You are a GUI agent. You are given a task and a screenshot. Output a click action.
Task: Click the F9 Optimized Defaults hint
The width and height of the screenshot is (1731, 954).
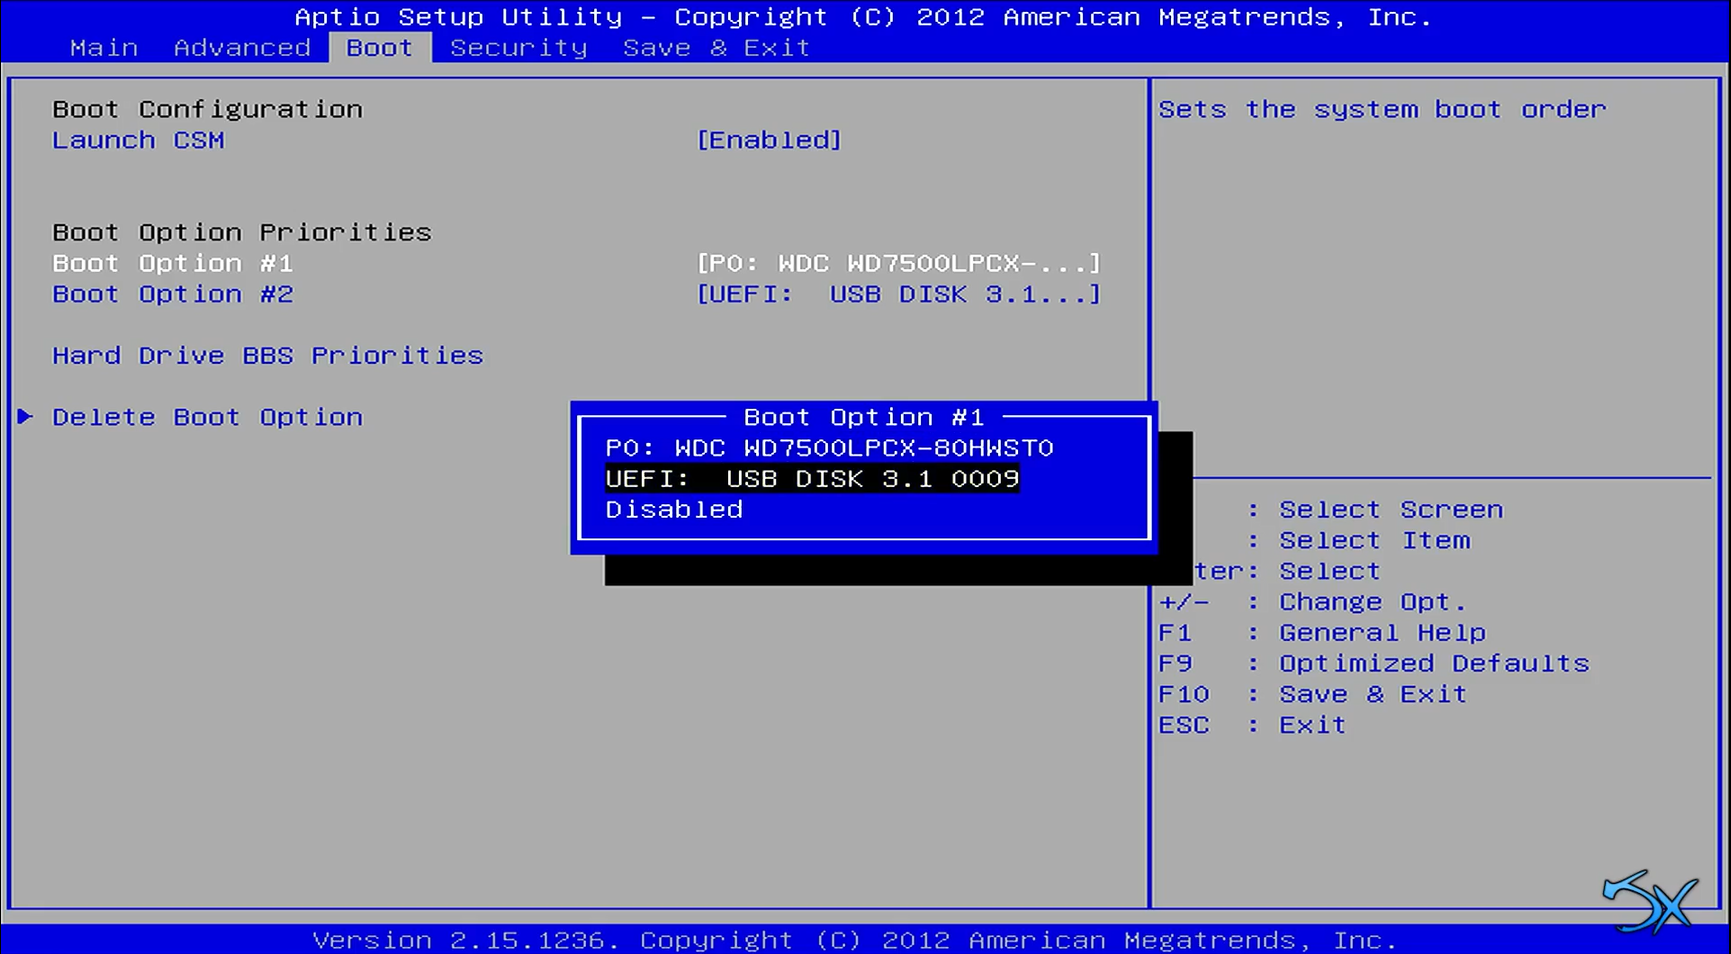pyautogui.click(x=1373, y=664)
